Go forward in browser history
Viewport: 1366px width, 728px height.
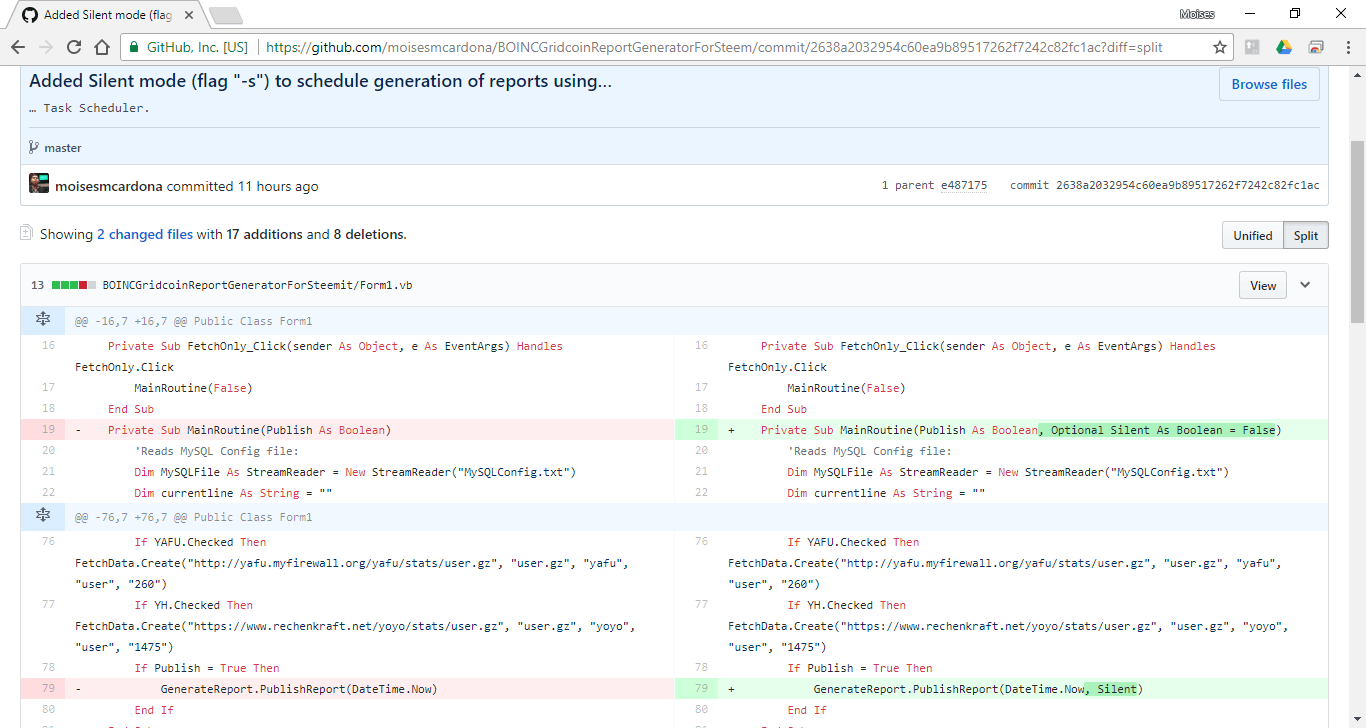pos(46,47)
